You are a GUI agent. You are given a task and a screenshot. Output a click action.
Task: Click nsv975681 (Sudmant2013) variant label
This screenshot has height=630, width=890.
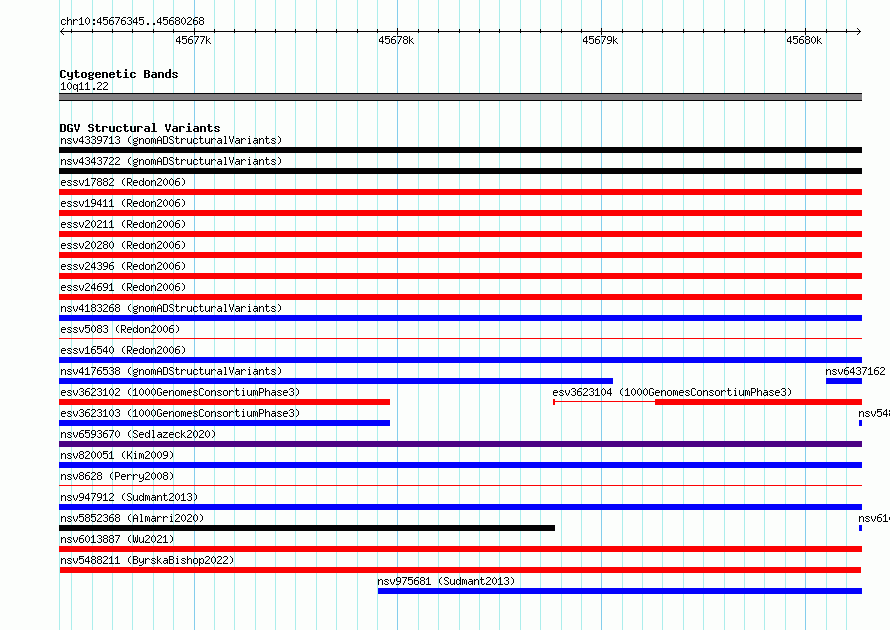coord(446,581)
